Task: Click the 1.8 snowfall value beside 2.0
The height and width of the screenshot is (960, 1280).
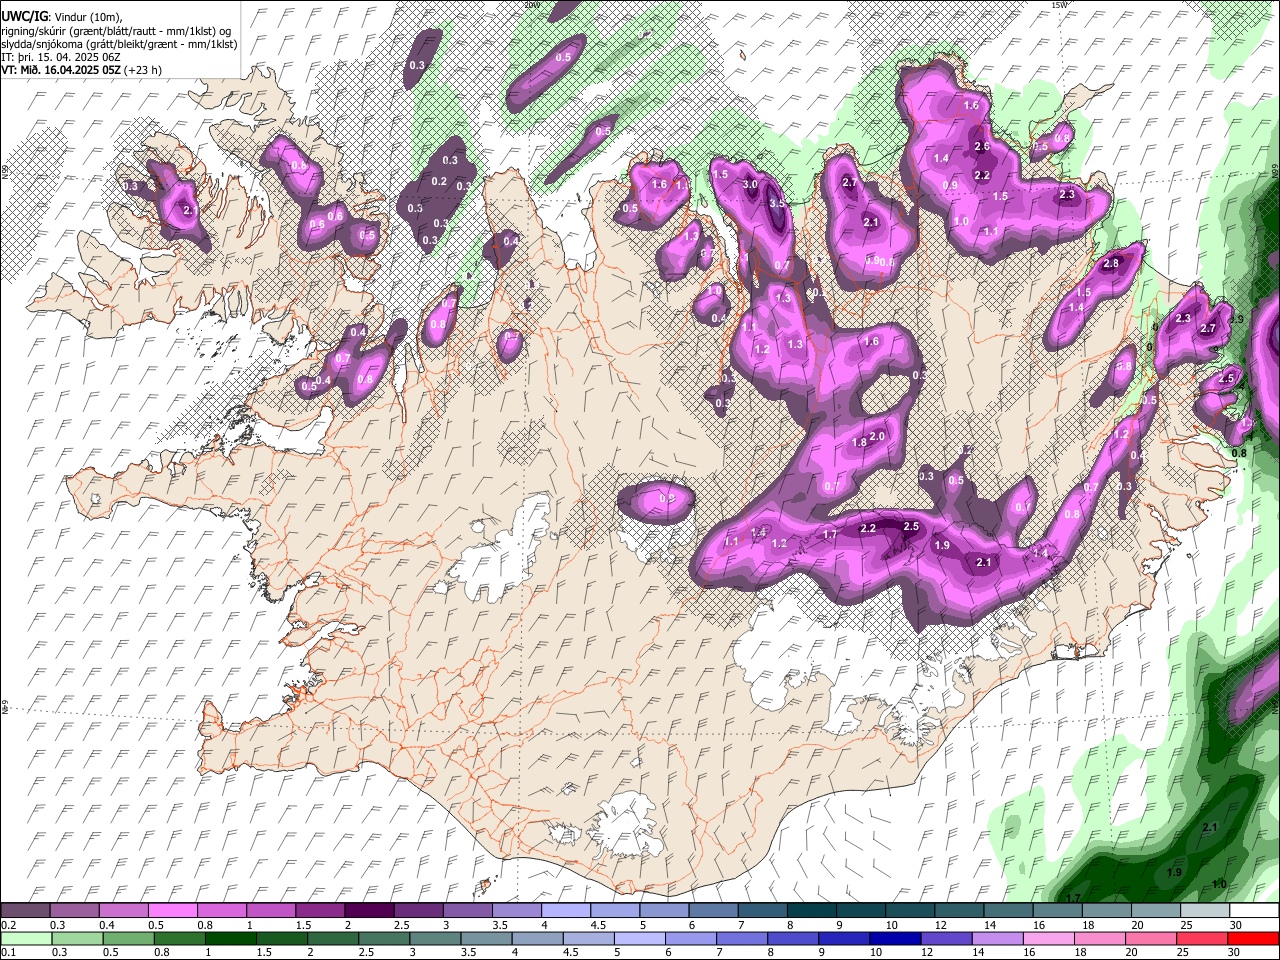Action: tap(859, 443)
